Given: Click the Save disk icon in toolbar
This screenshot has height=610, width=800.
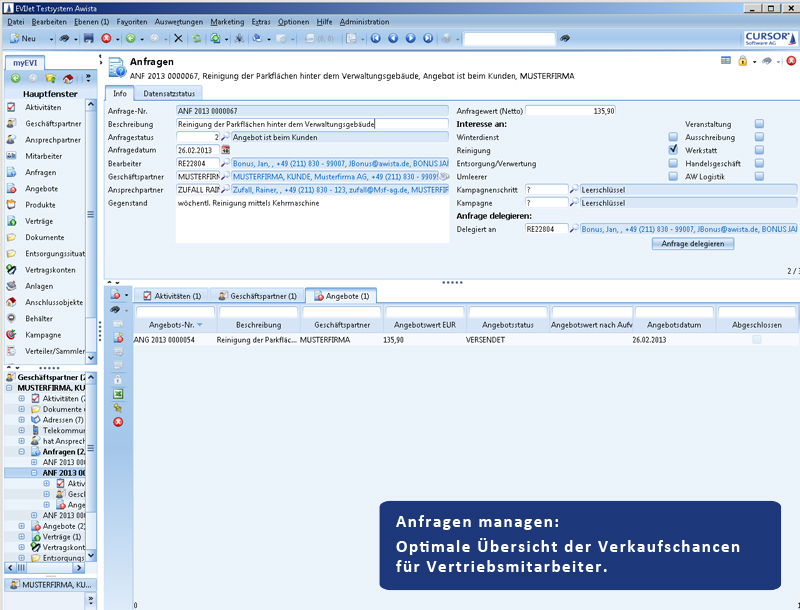Looking at the screenshot, I should [89, 38].
